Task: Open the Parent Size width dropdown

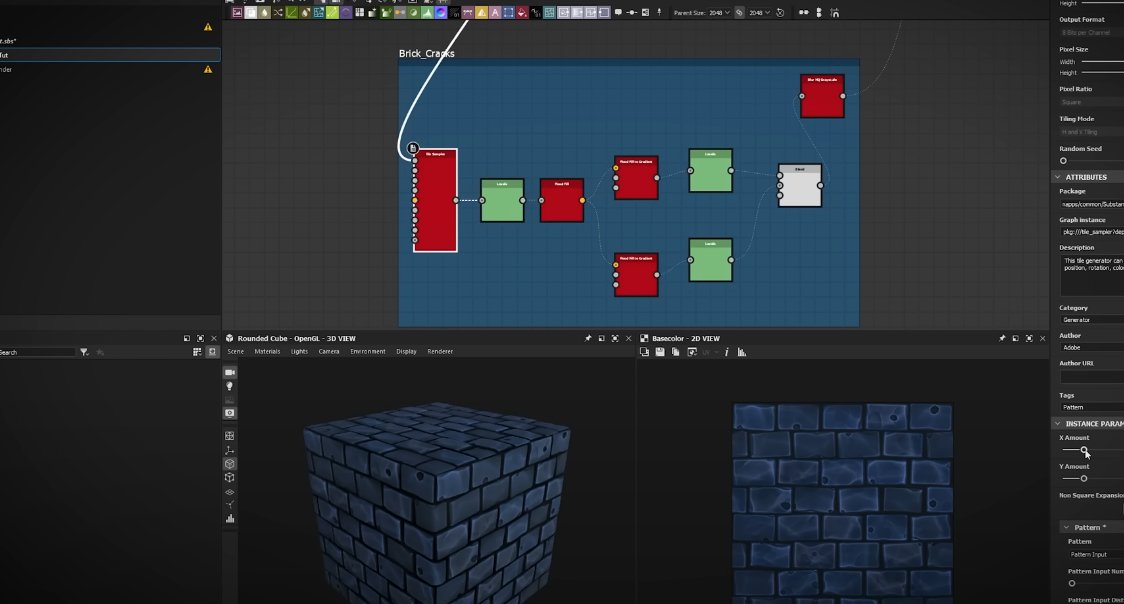Action: [719, 12]
